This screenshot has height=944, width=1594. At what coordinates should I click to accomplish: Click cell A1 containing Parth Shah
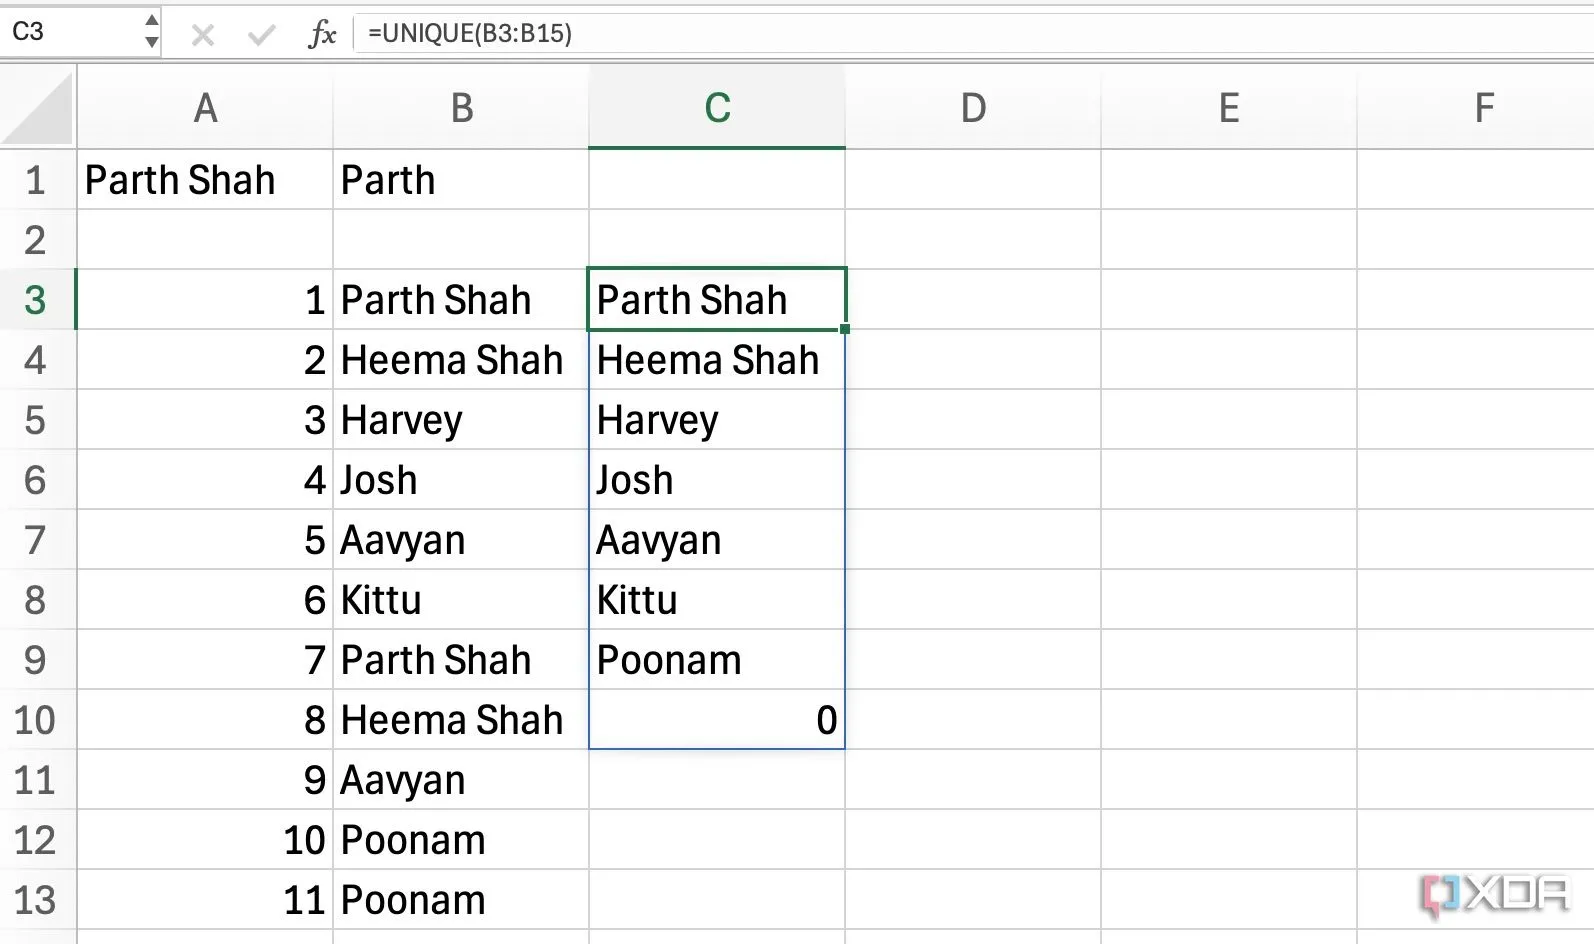click(205, 181)
